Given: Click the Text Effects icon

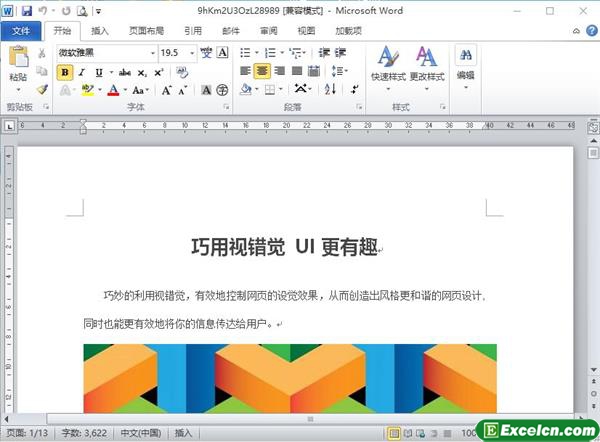Looking at the screenshot, I should point(65,90).
